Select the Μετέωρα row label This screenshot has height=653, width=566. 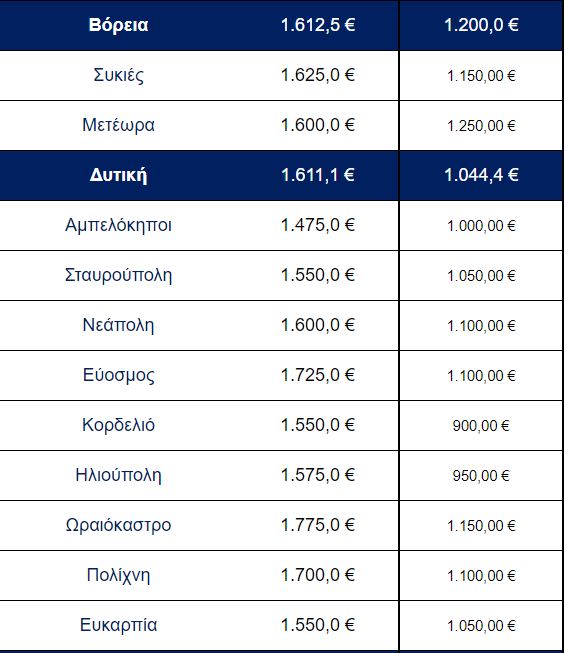pos(118,125)
